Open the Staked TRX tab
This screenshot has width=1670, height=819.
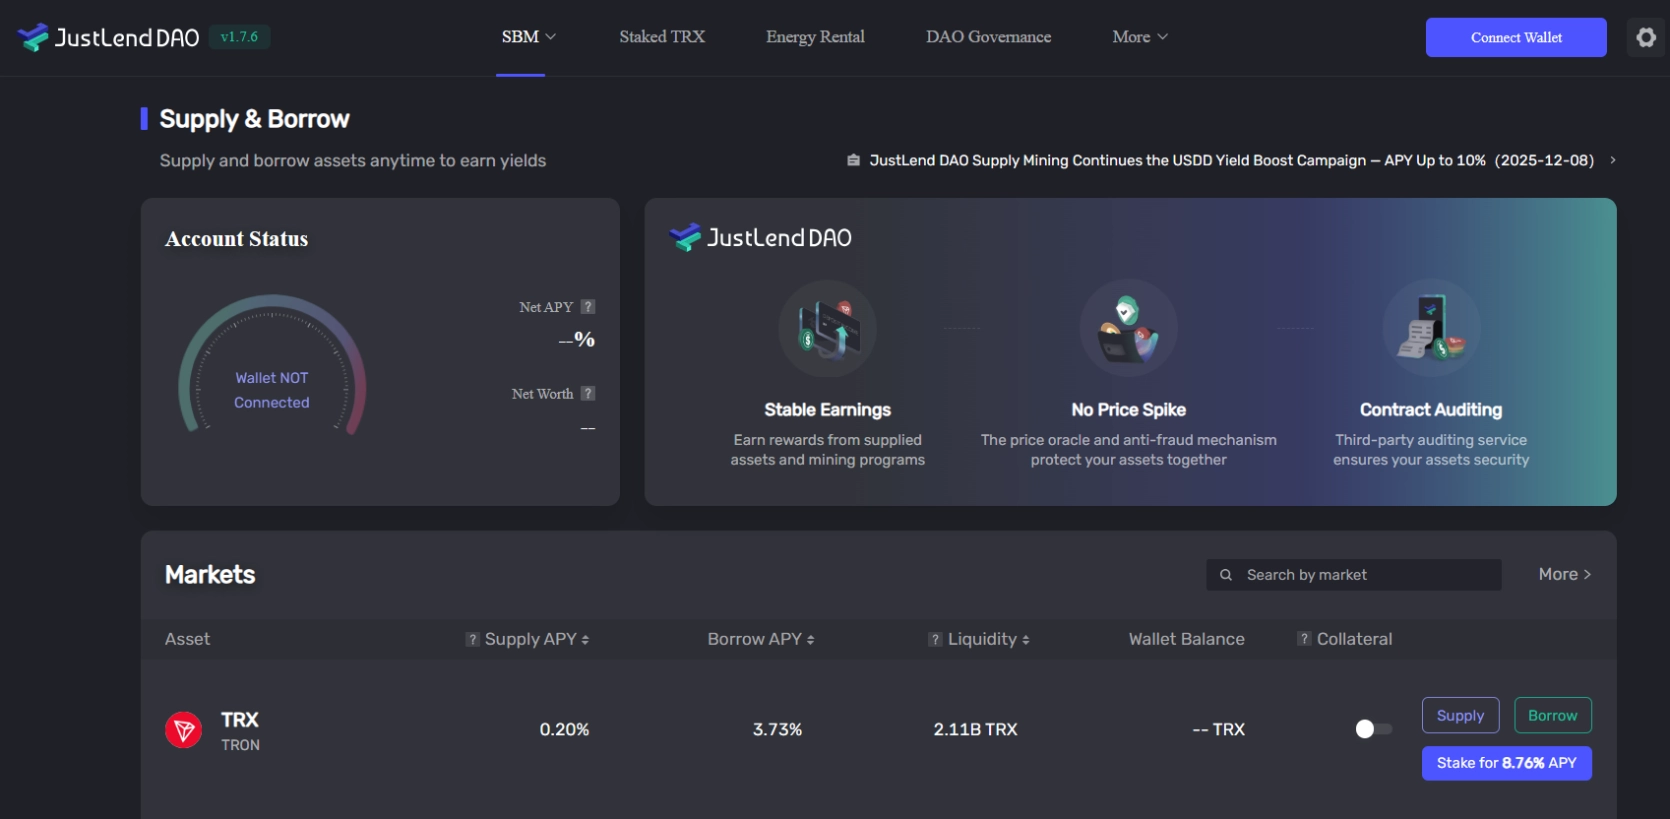(x=662, y=37)
